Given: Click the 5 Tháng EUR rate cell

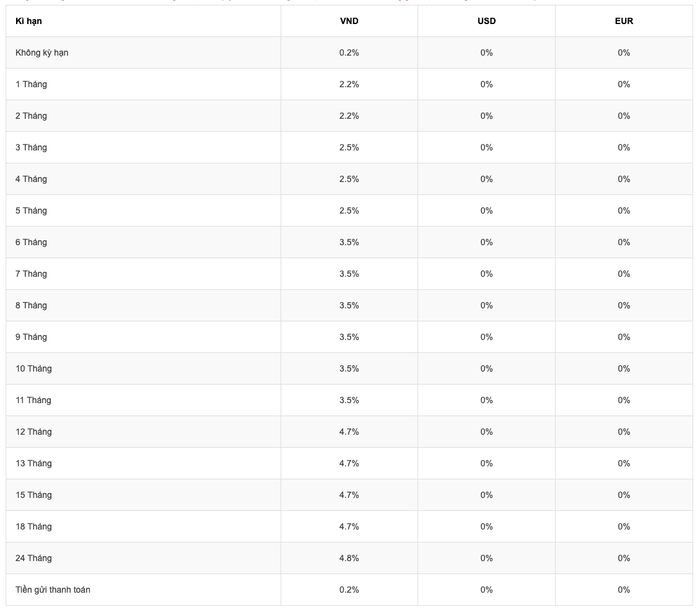Looking at the screenshot, I should tap(624, 211).
